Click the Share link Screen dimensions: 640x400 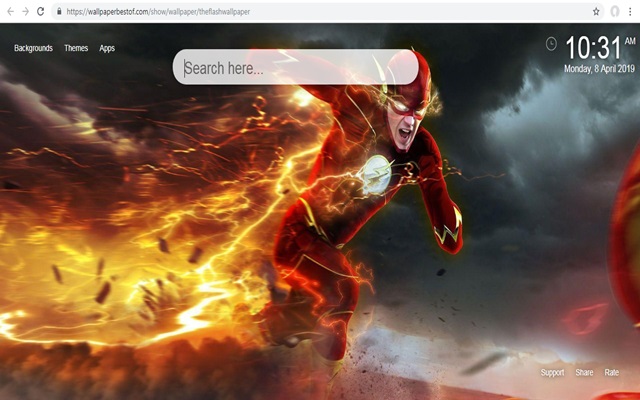click(x=584, y=372)
